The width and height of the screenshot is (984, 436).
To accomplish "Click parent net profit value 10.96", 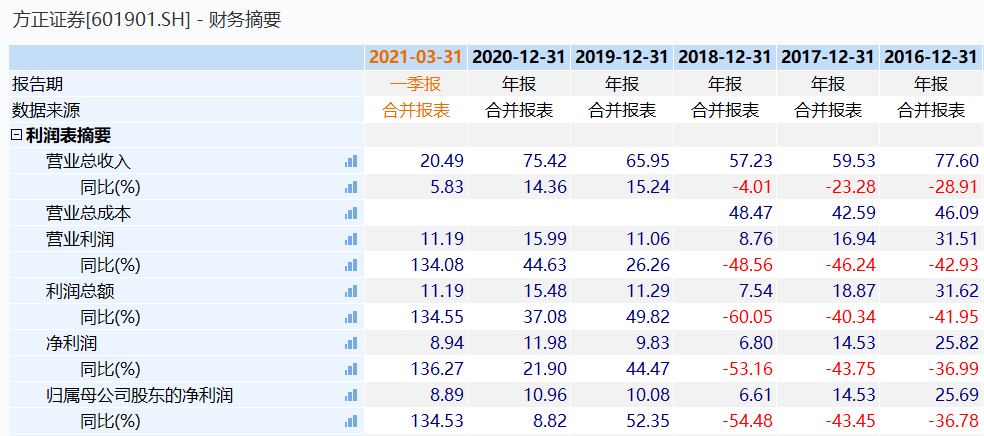I will point(545,395).
